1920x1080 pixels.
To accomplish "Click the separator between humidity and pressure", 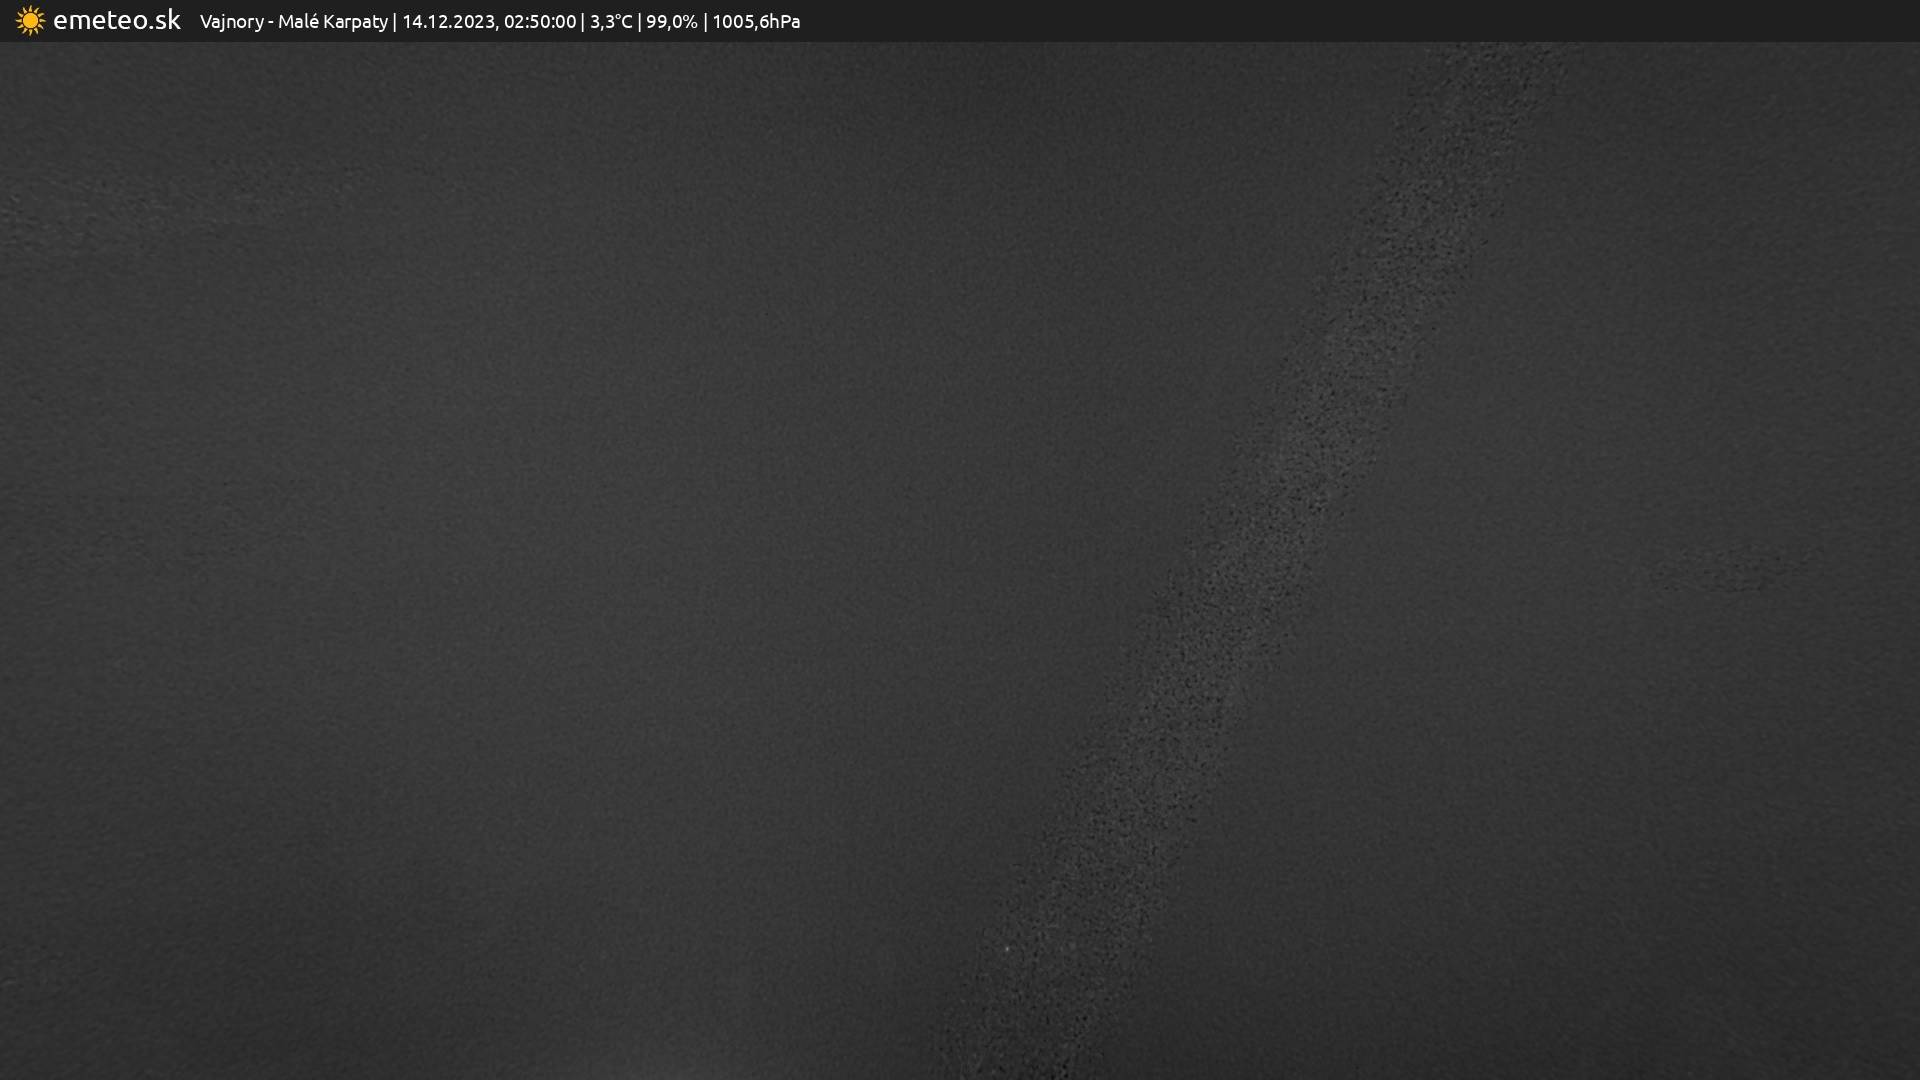I will [x=706, y=22].
